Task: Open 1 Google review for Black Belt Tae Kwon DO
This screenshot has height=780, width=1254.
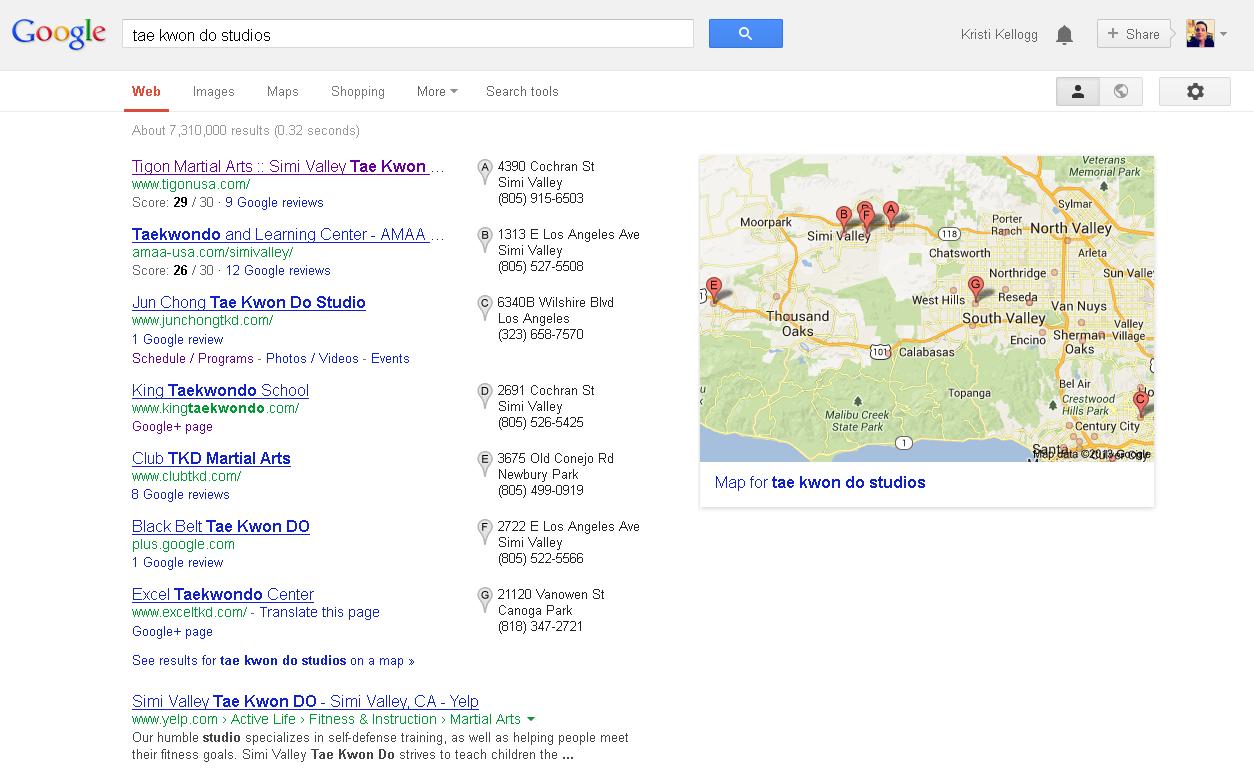Action: coord(178,562)
